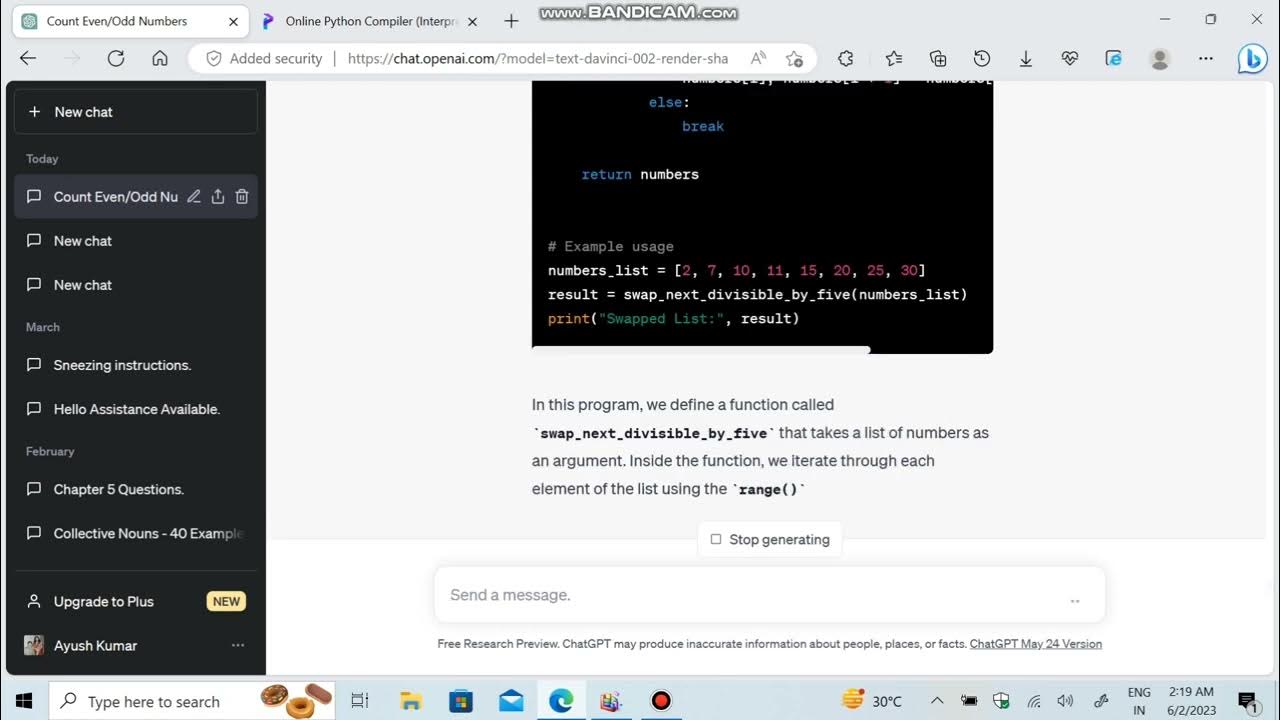Open Ayush Kumar account menu dots

pos(238,645)
